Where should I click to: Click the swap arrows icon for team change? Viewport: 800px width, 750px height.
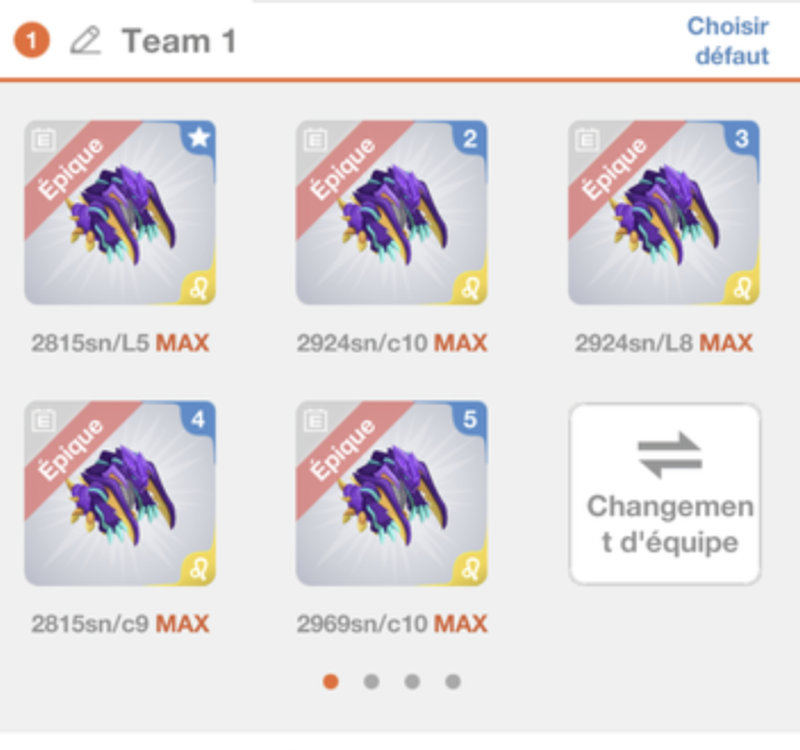point(670,456)
